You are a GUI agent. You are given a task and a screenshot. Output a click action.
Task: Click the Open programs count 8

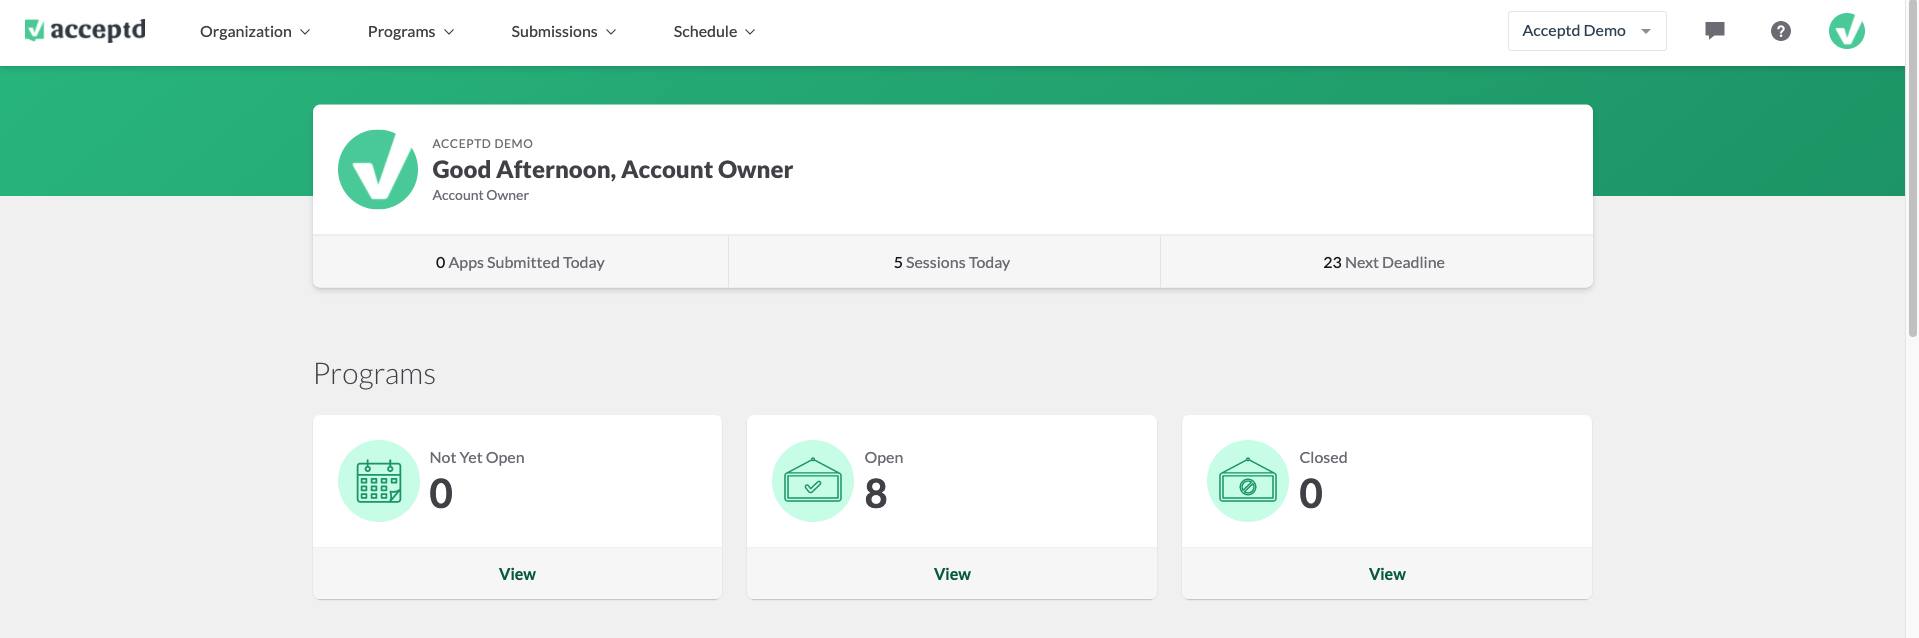876,494
